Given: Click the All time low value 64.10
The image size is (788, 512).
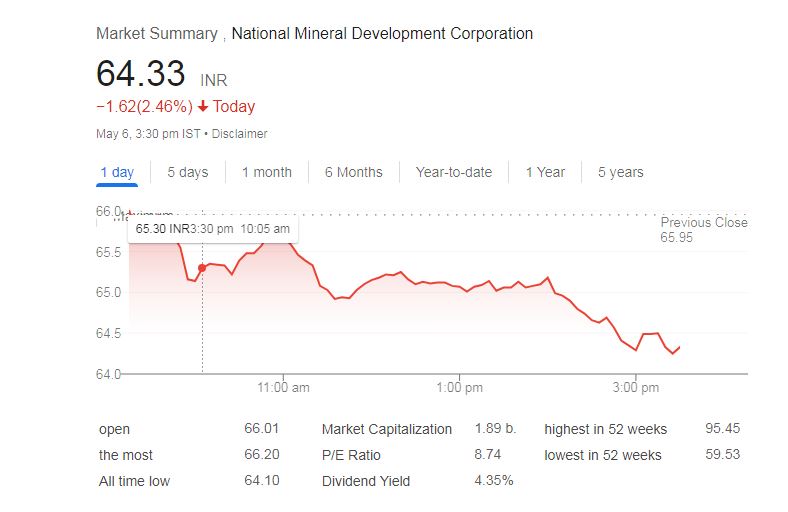Looking at the screenshot, I should pyautogui.click(x=261, y=480).
